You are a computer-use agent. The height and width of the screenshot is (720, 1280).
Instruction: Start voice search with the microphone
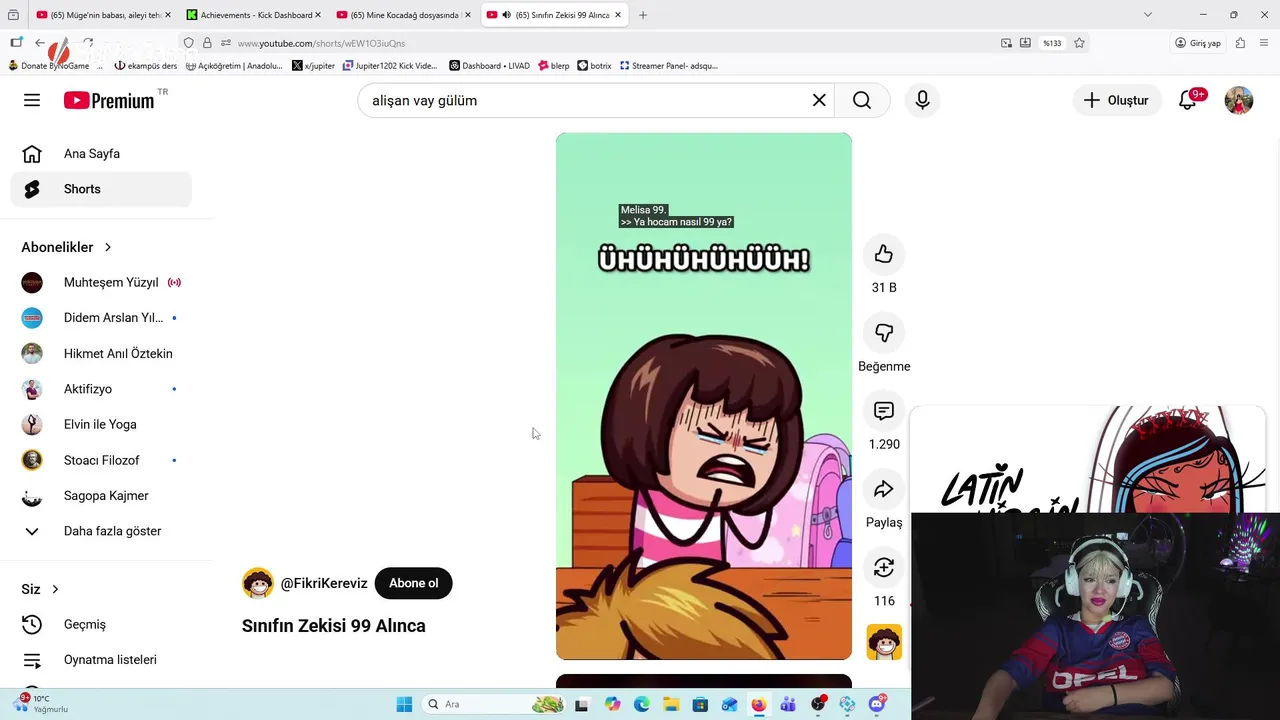pos(922,100)
